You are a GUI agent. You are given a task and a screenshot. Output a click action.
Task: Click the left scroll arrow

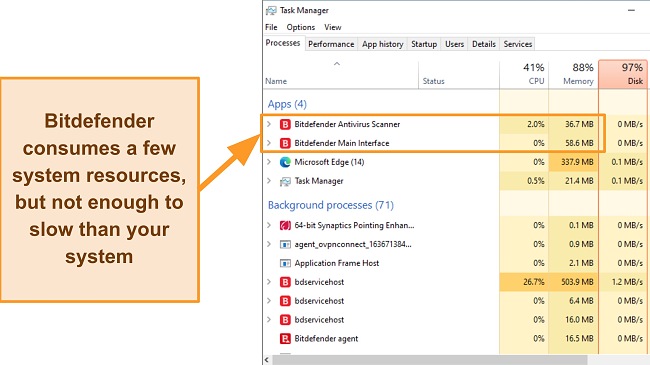[x=267, y=360]
